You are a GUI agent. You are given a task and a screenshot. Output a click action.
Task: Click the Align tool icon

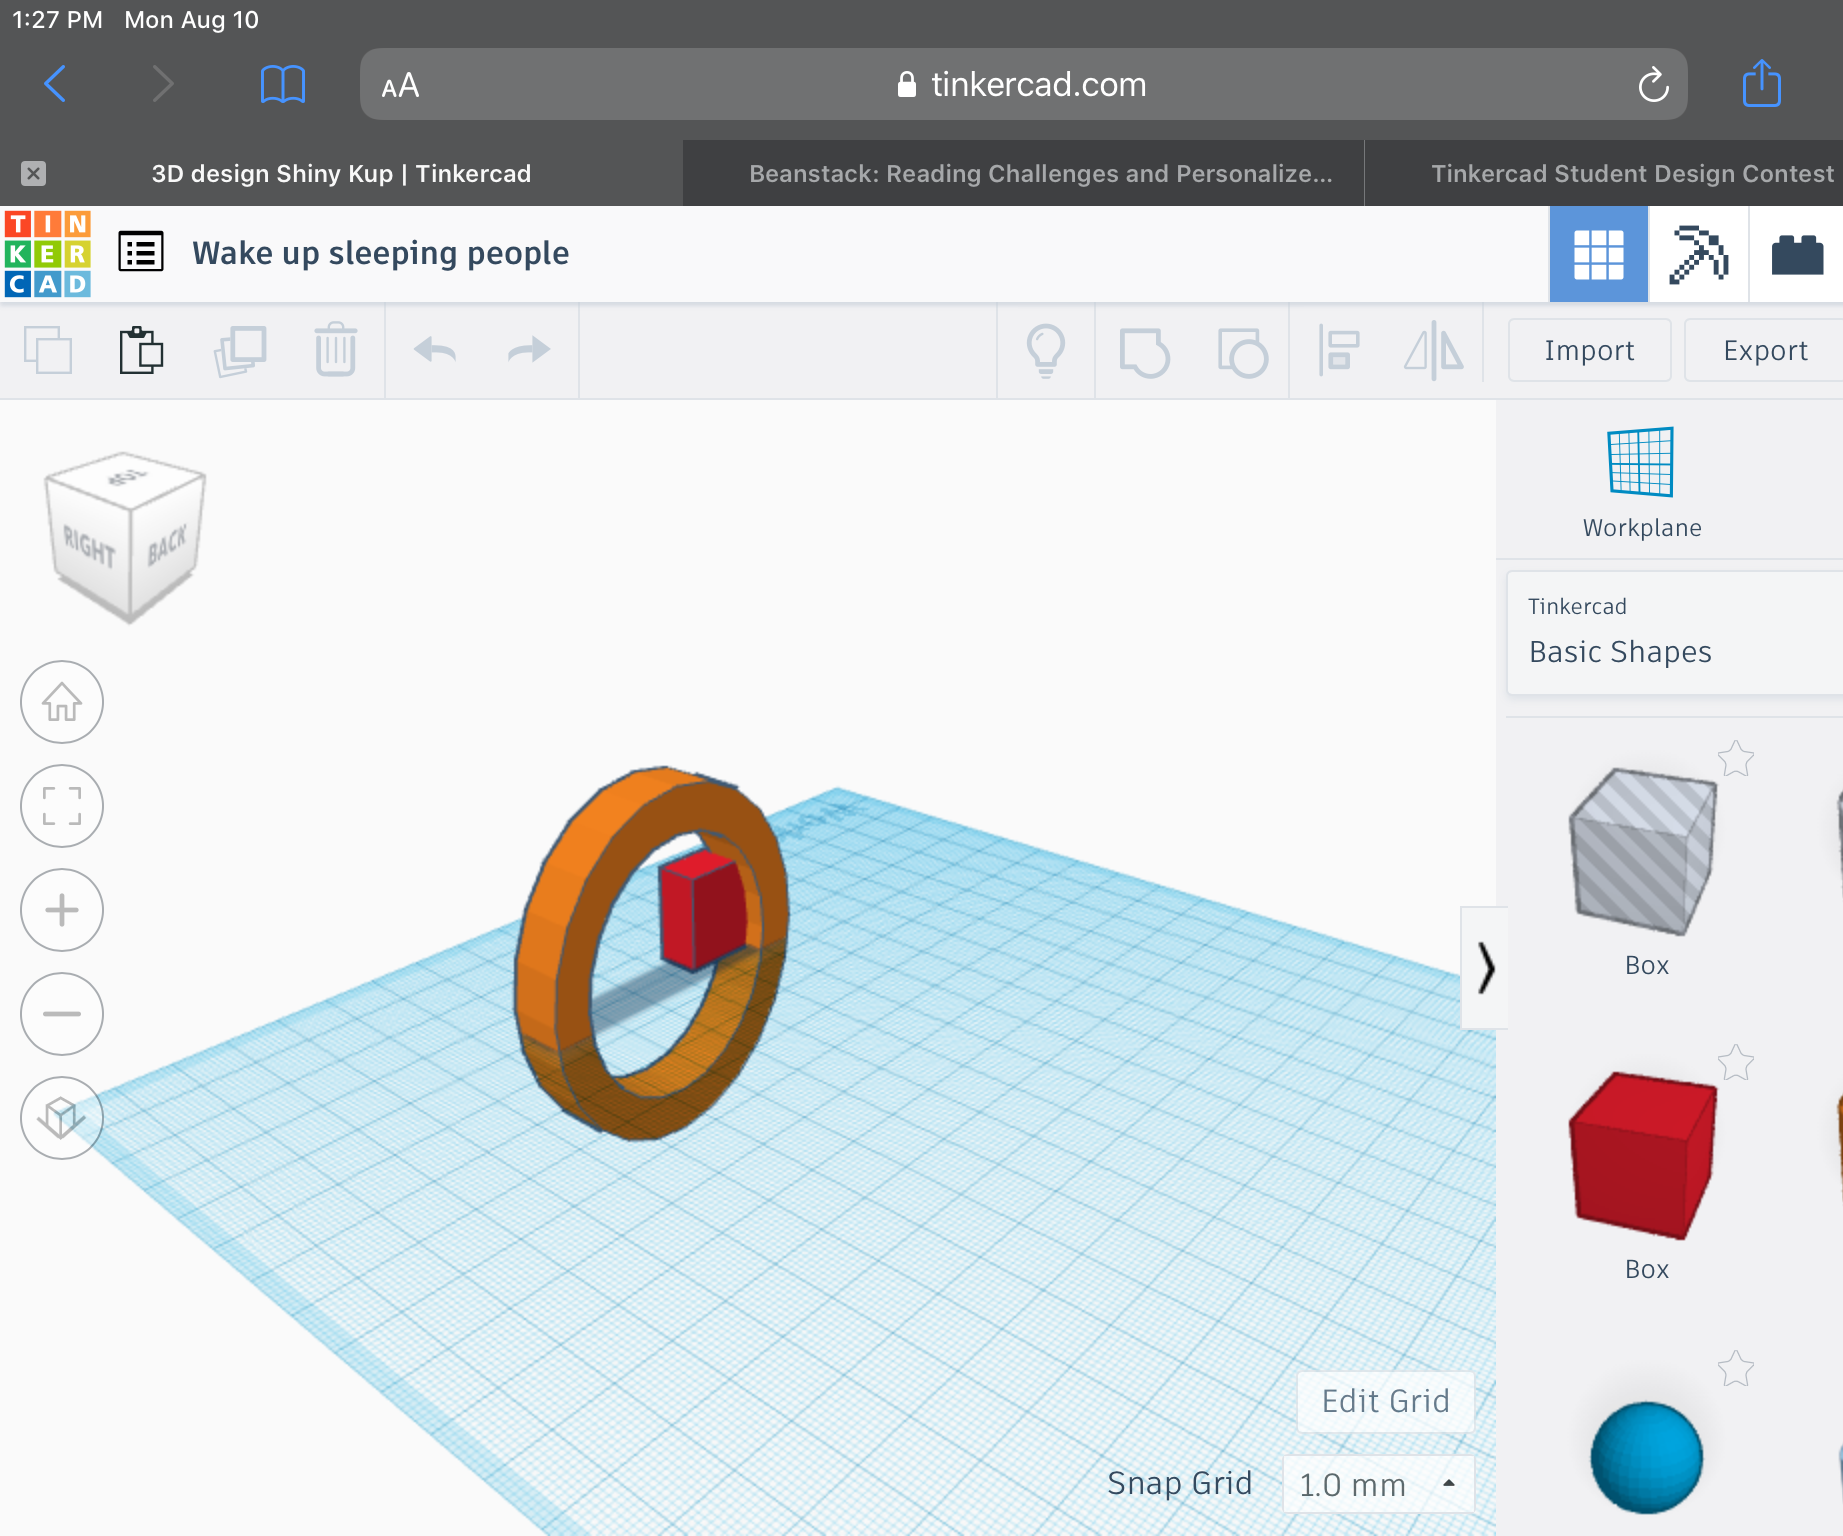click(x=1338, y=350)
